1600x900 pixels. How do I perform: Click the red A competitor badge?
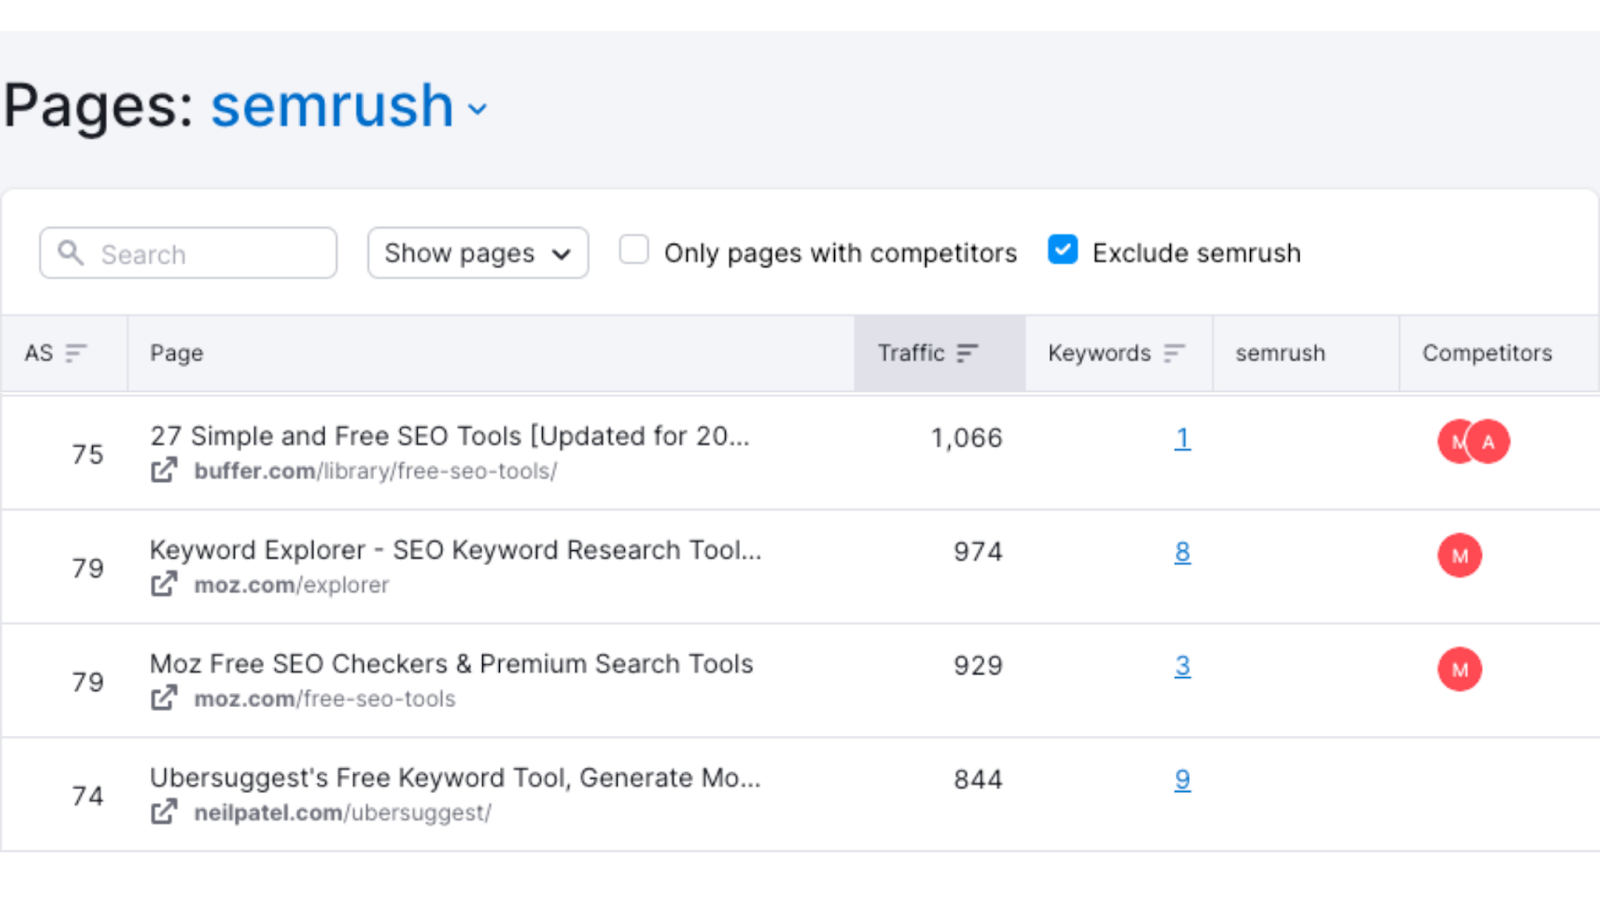(1490, 441)
